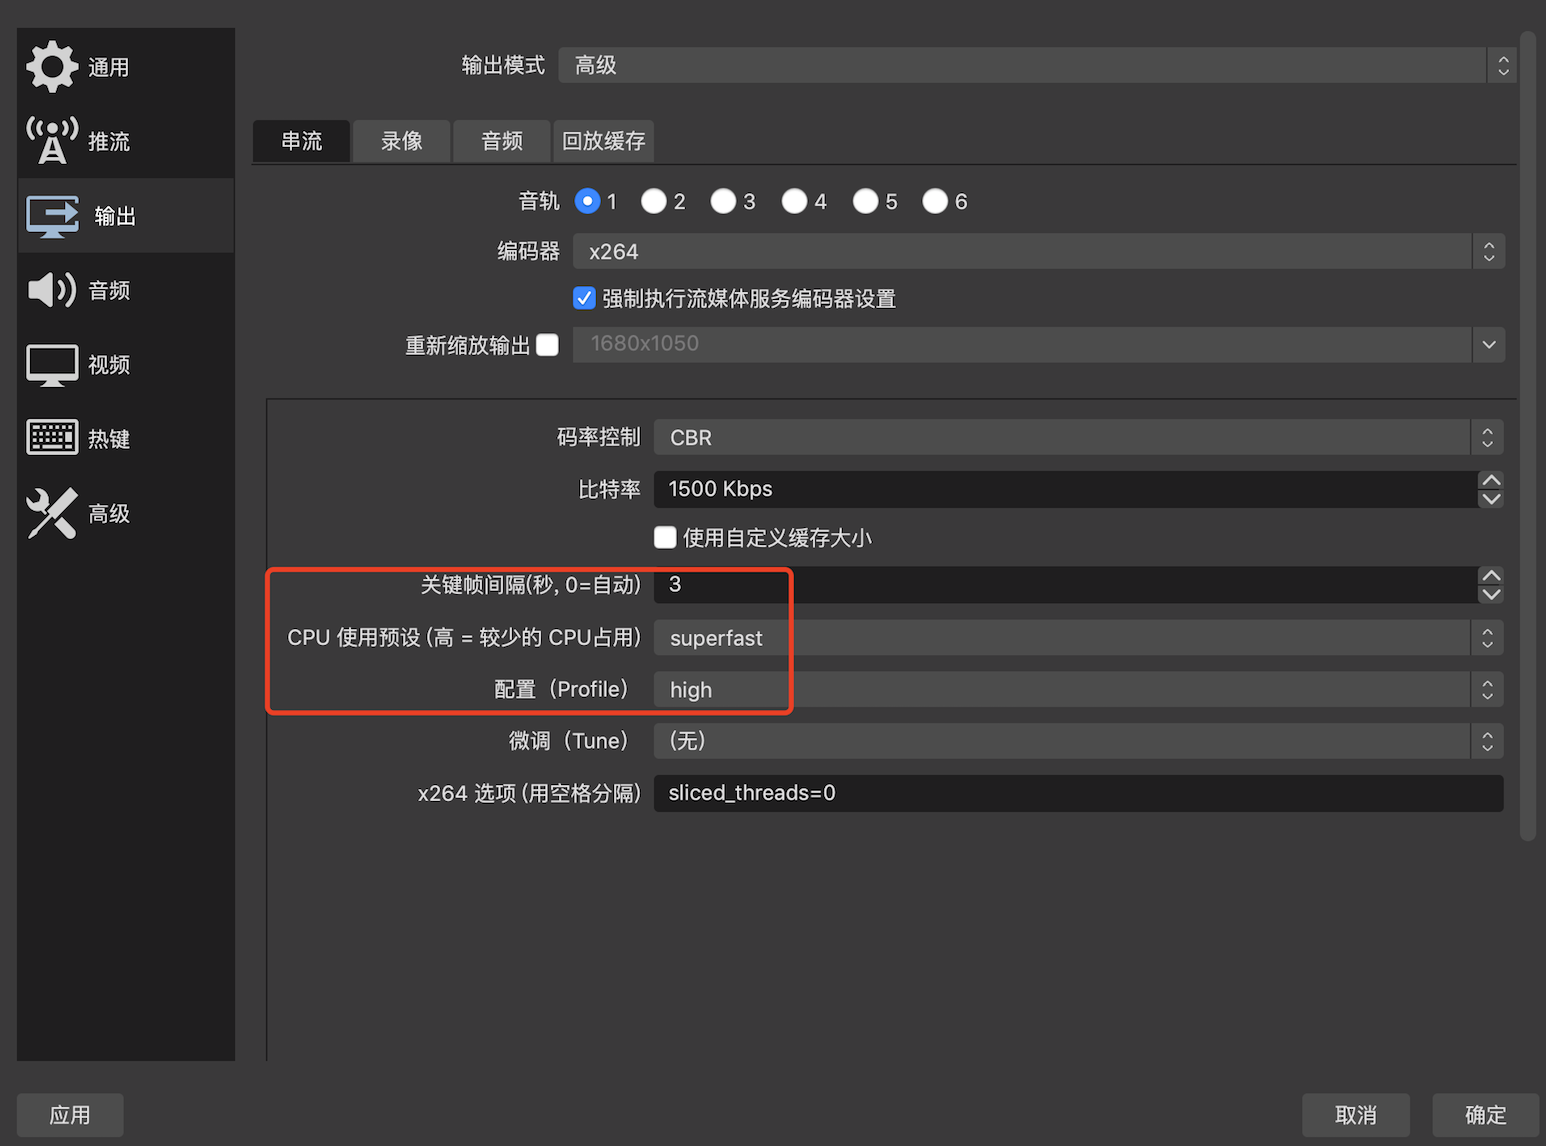Click the 确定 confirm button
The image size is (1546, 1146).
coord(1486,1115)
